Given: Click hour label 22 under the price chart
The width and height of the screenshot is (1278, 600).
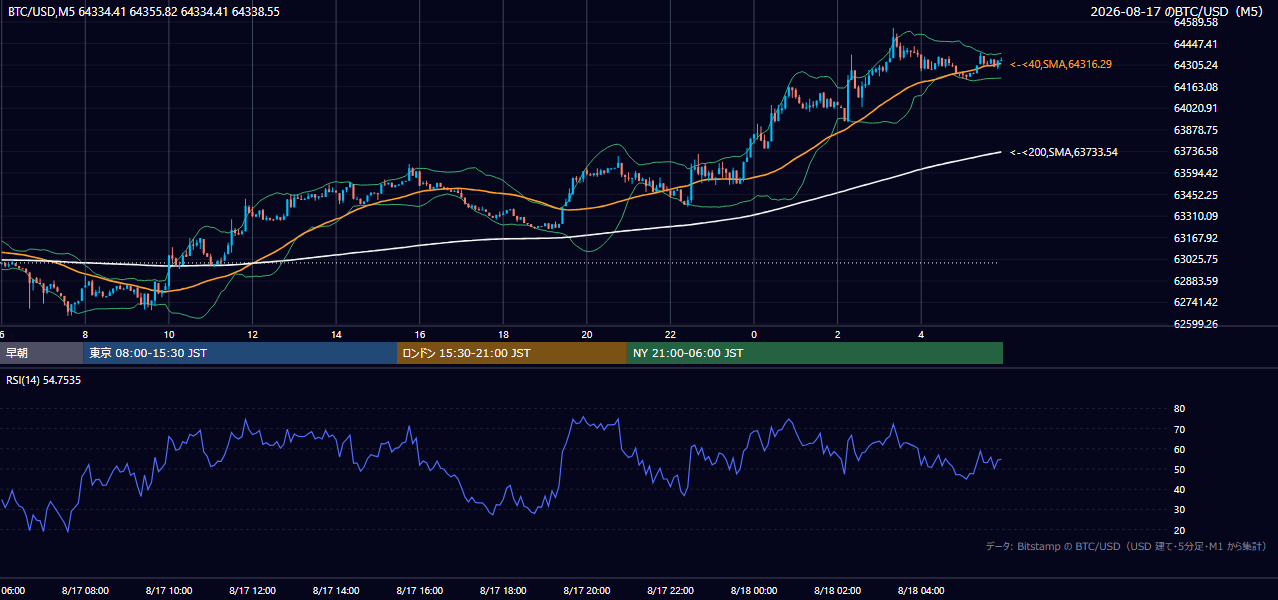Looking at the screenshot, I should pyautogui.click(x=671, y=335).
